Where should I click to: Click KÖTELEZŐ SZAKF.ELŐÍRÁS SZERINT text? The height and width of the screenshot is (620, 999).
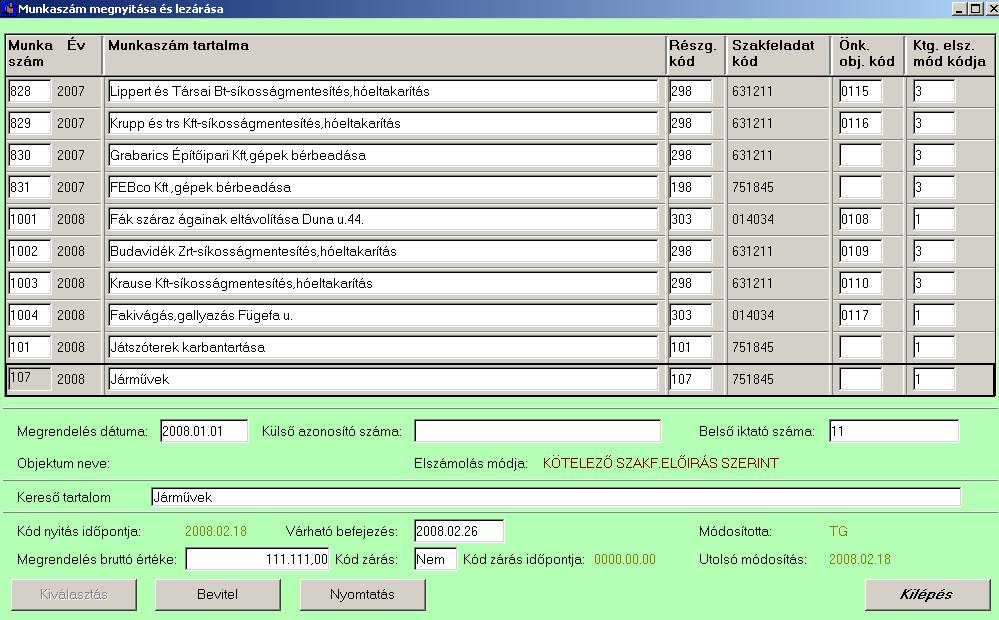pyautogui.click(x=661, y=463)
